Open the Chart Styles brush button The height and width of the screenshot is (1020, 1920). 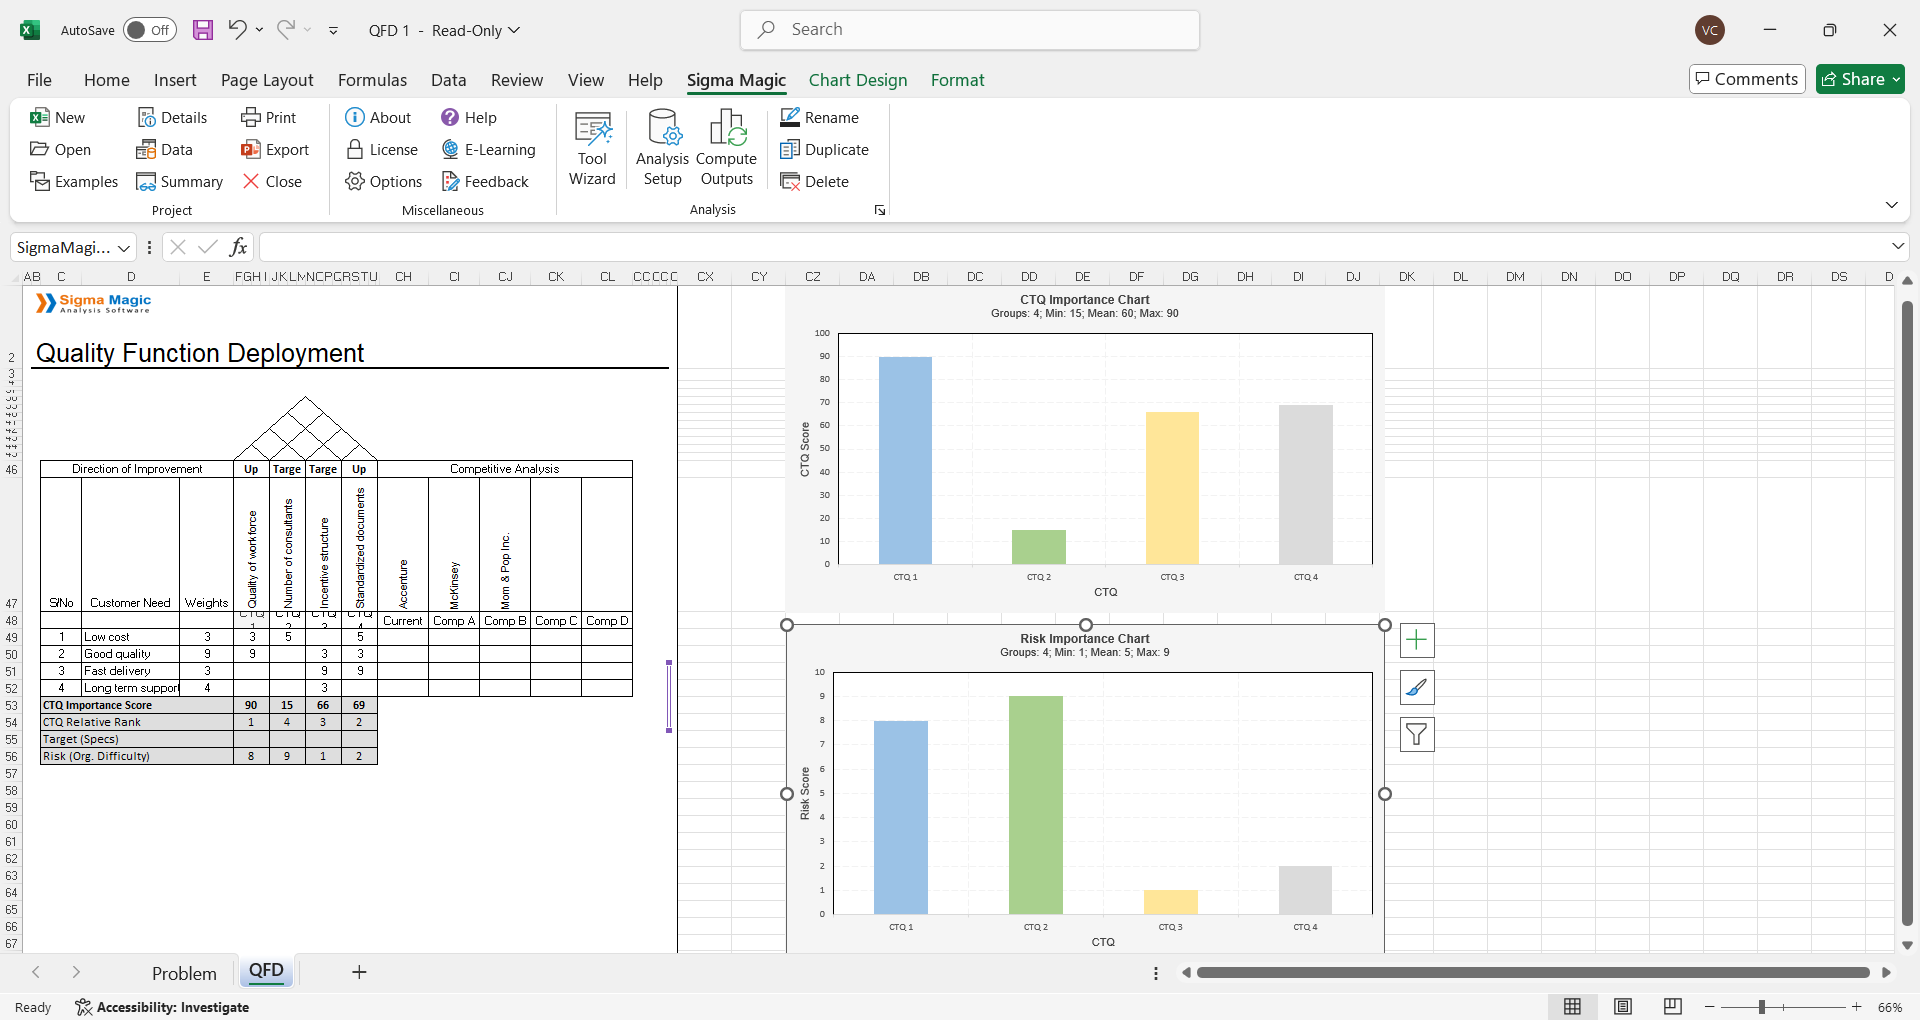click(1417, 688)
